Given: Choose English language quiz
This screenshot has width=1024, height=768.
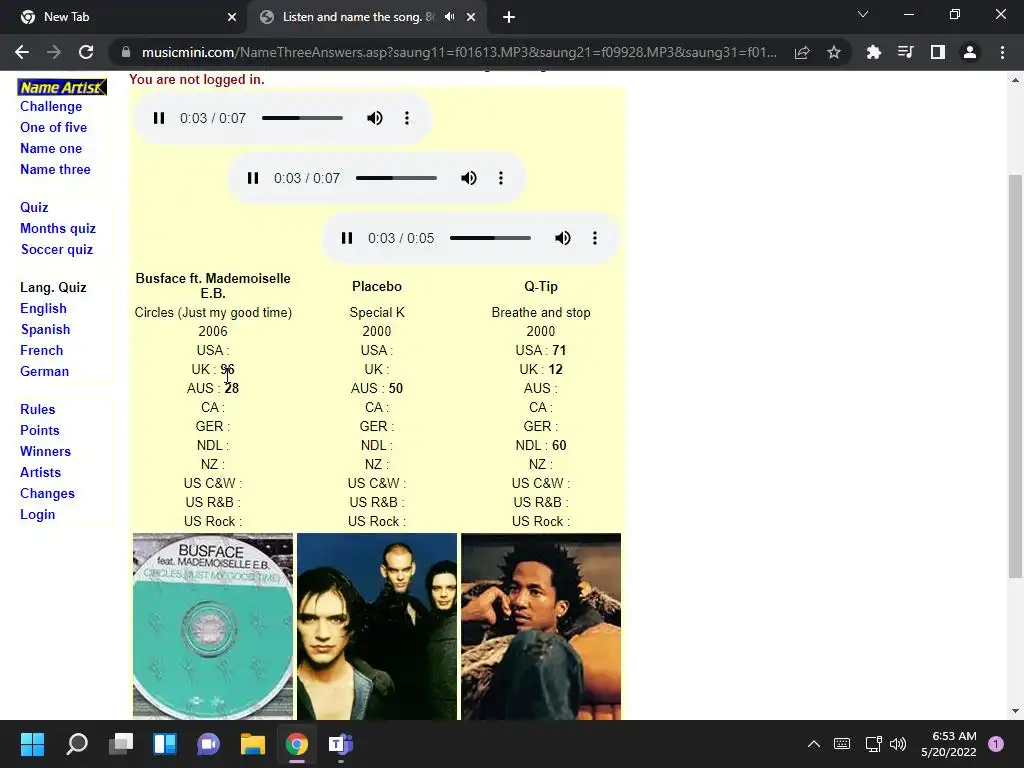Looking at the screenshot, I should tap(43, 308).
